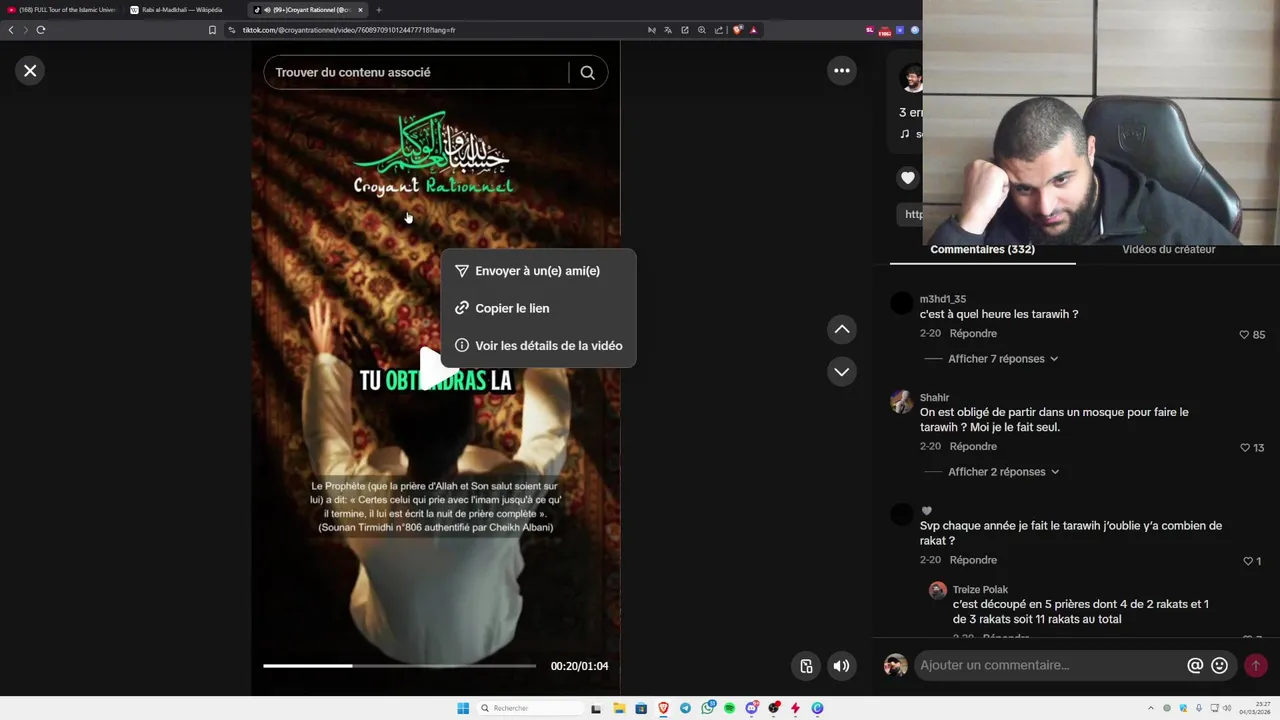Mute the video volume
This screenshot has width=1280, height=720.
point(842,666)
